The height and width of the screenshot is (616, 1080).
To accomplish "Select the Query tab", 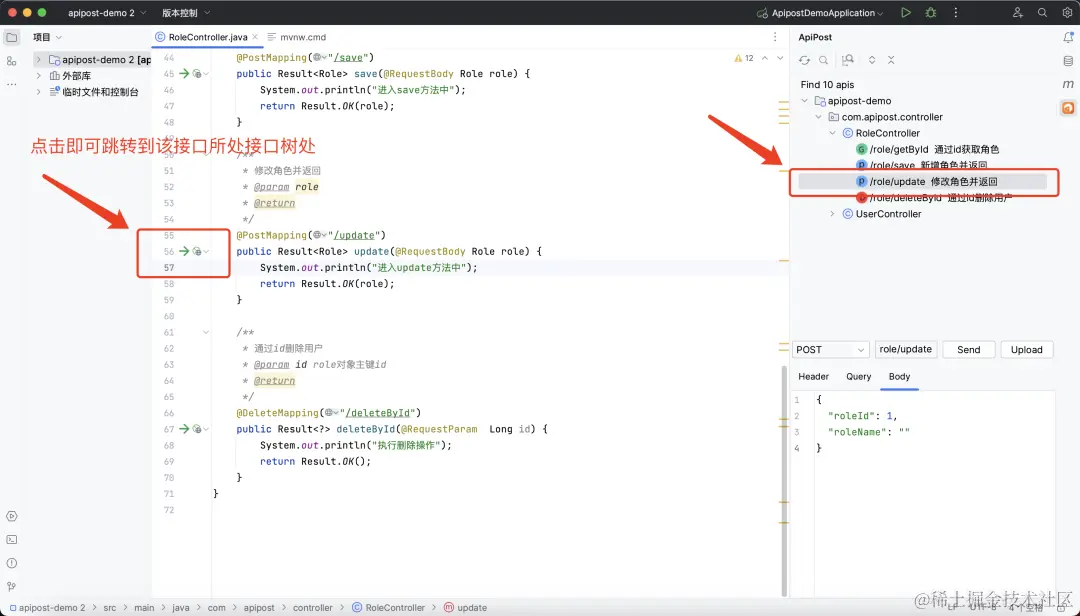I will [x=858, y=376].
